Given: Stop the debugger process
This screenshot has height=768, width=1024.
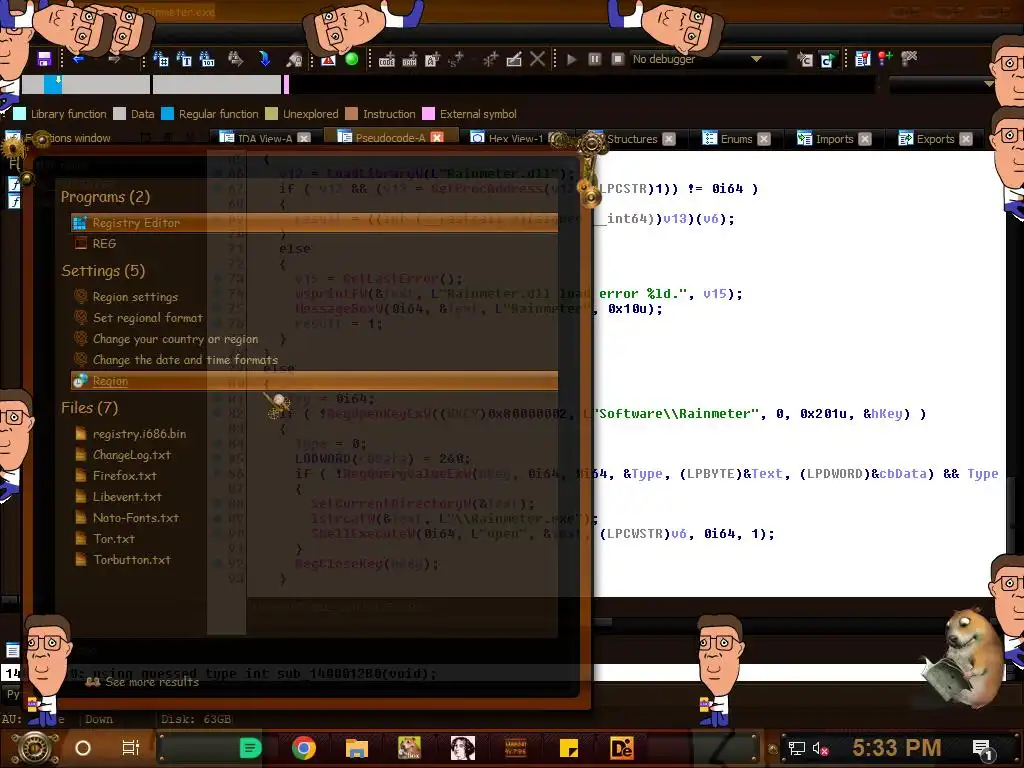Looking at the screenshot, I should click(x=617, y=59).
